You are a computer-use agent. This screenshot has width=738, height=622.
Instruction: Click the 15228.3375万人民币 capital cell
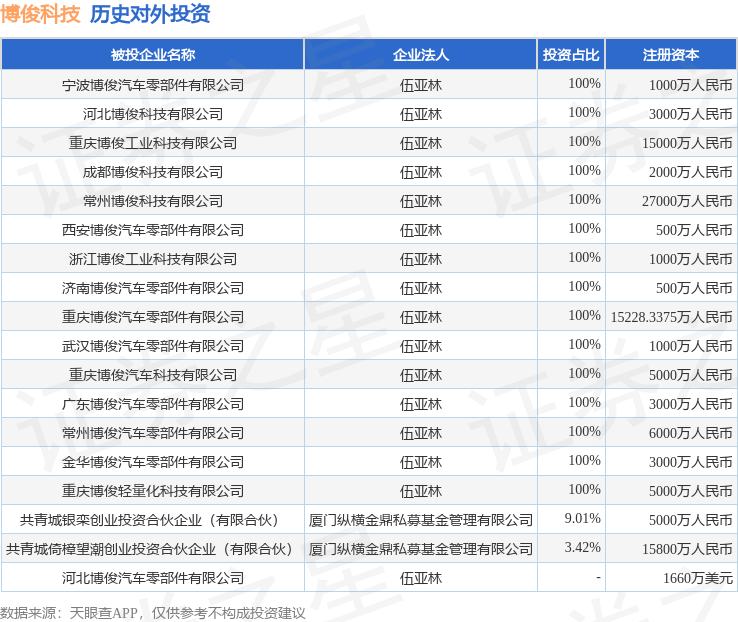672,317
